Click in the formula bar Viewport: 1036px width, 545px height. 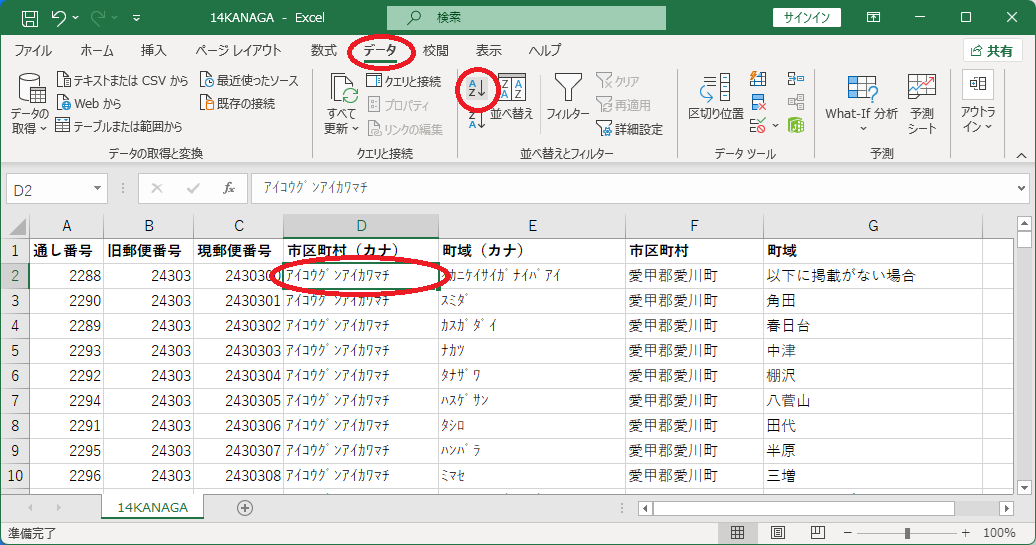click(x=632, y=189)
